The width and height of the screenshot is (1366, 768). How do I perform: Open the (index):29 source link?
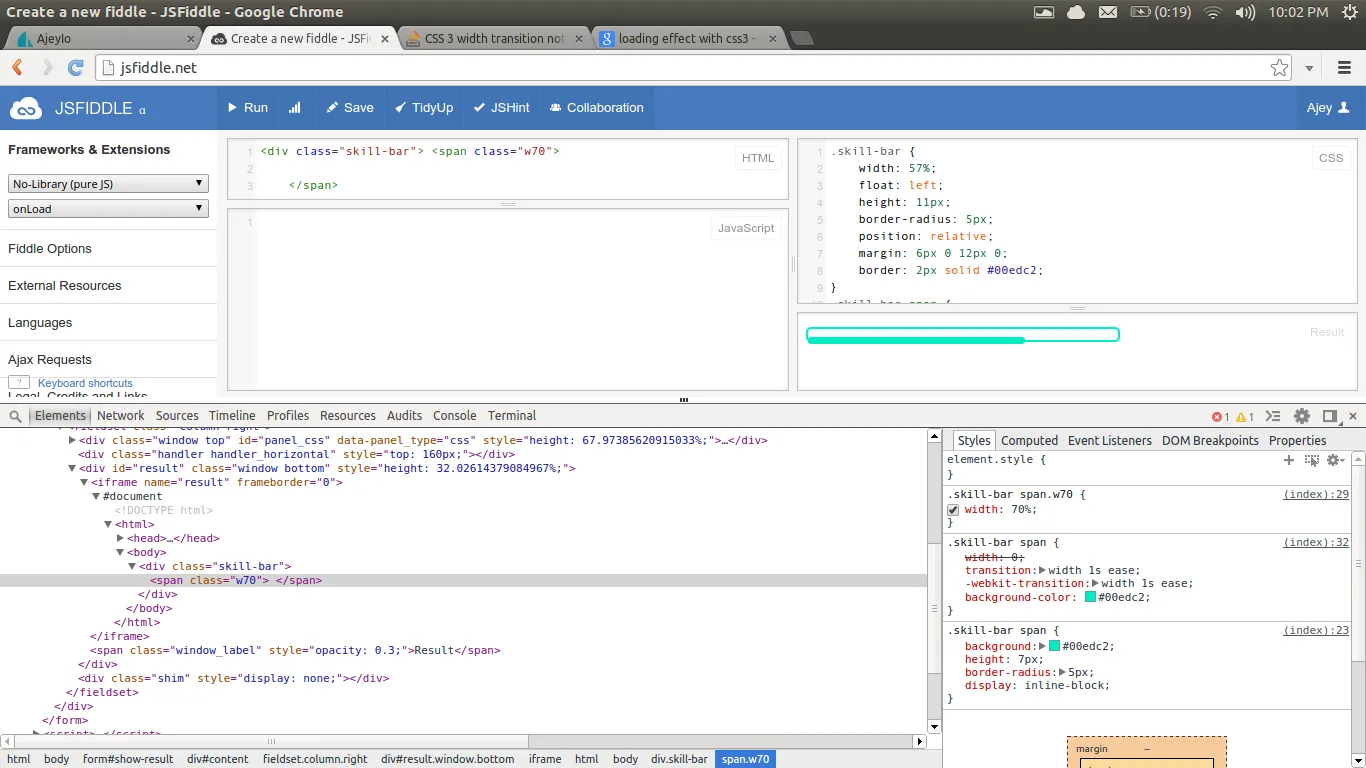click(x=1316, y=495)
